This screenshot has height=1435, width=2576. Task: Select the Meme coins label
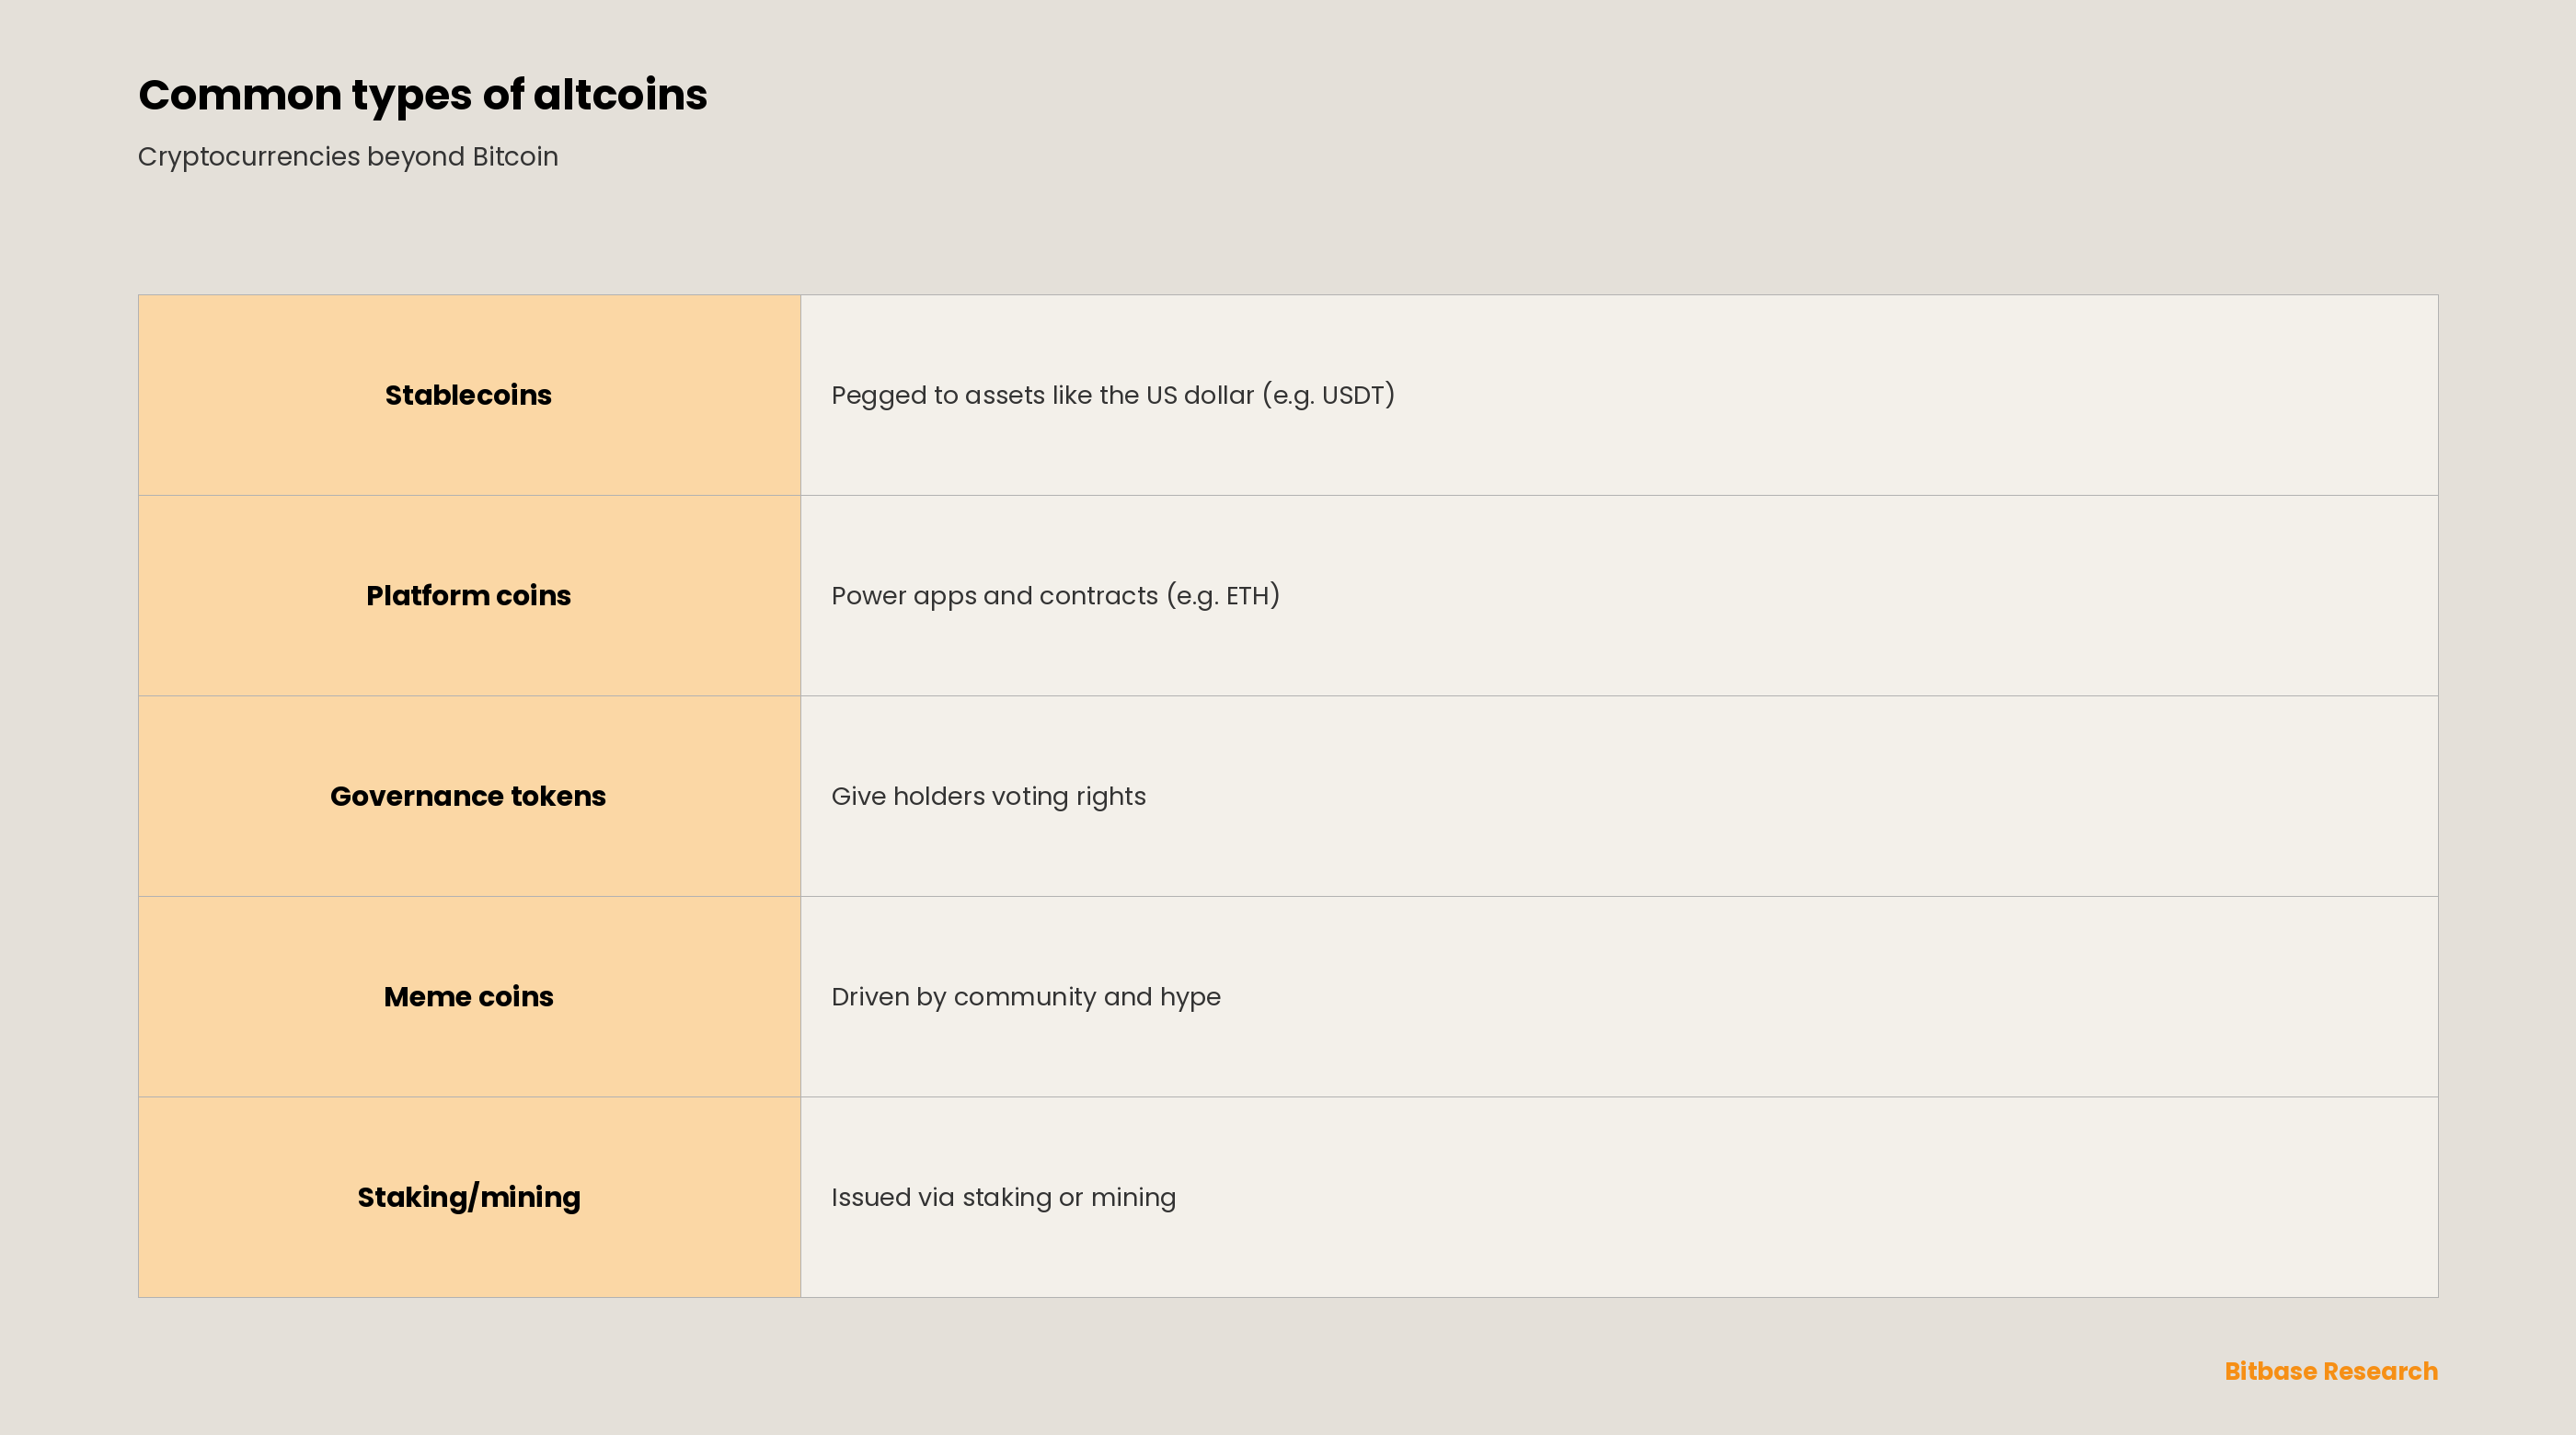coord(469,997)
